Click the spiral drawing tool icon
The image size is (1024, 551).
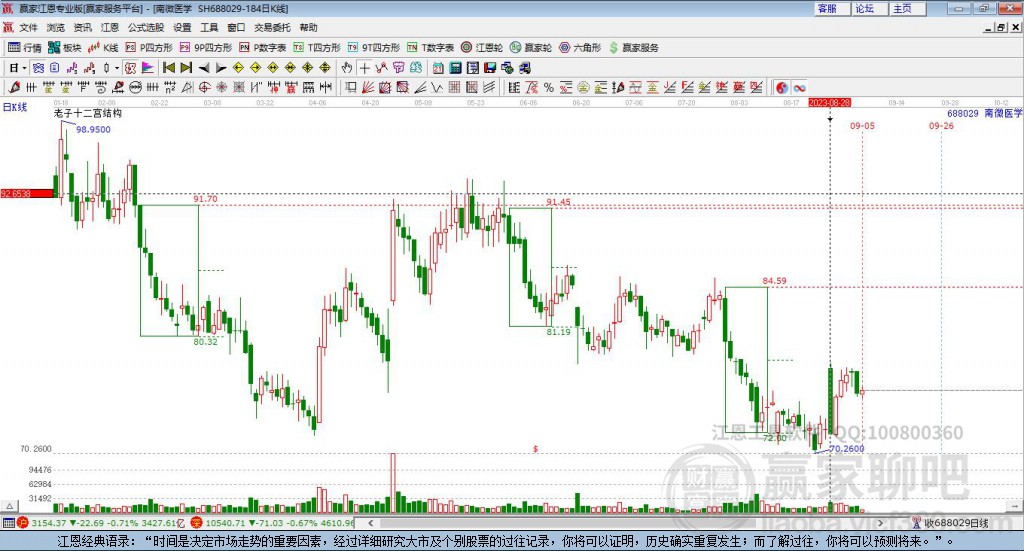[x=101, y=87]
